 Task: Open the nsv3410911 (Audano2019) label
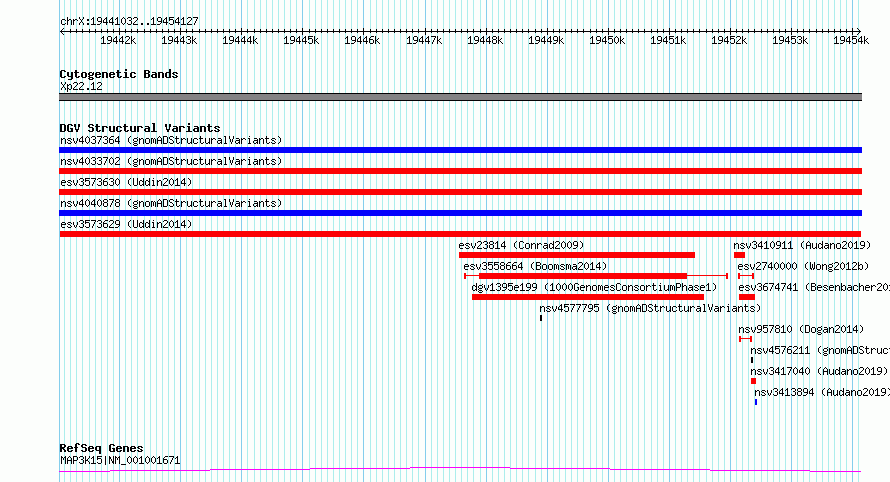tap(802, 245)
